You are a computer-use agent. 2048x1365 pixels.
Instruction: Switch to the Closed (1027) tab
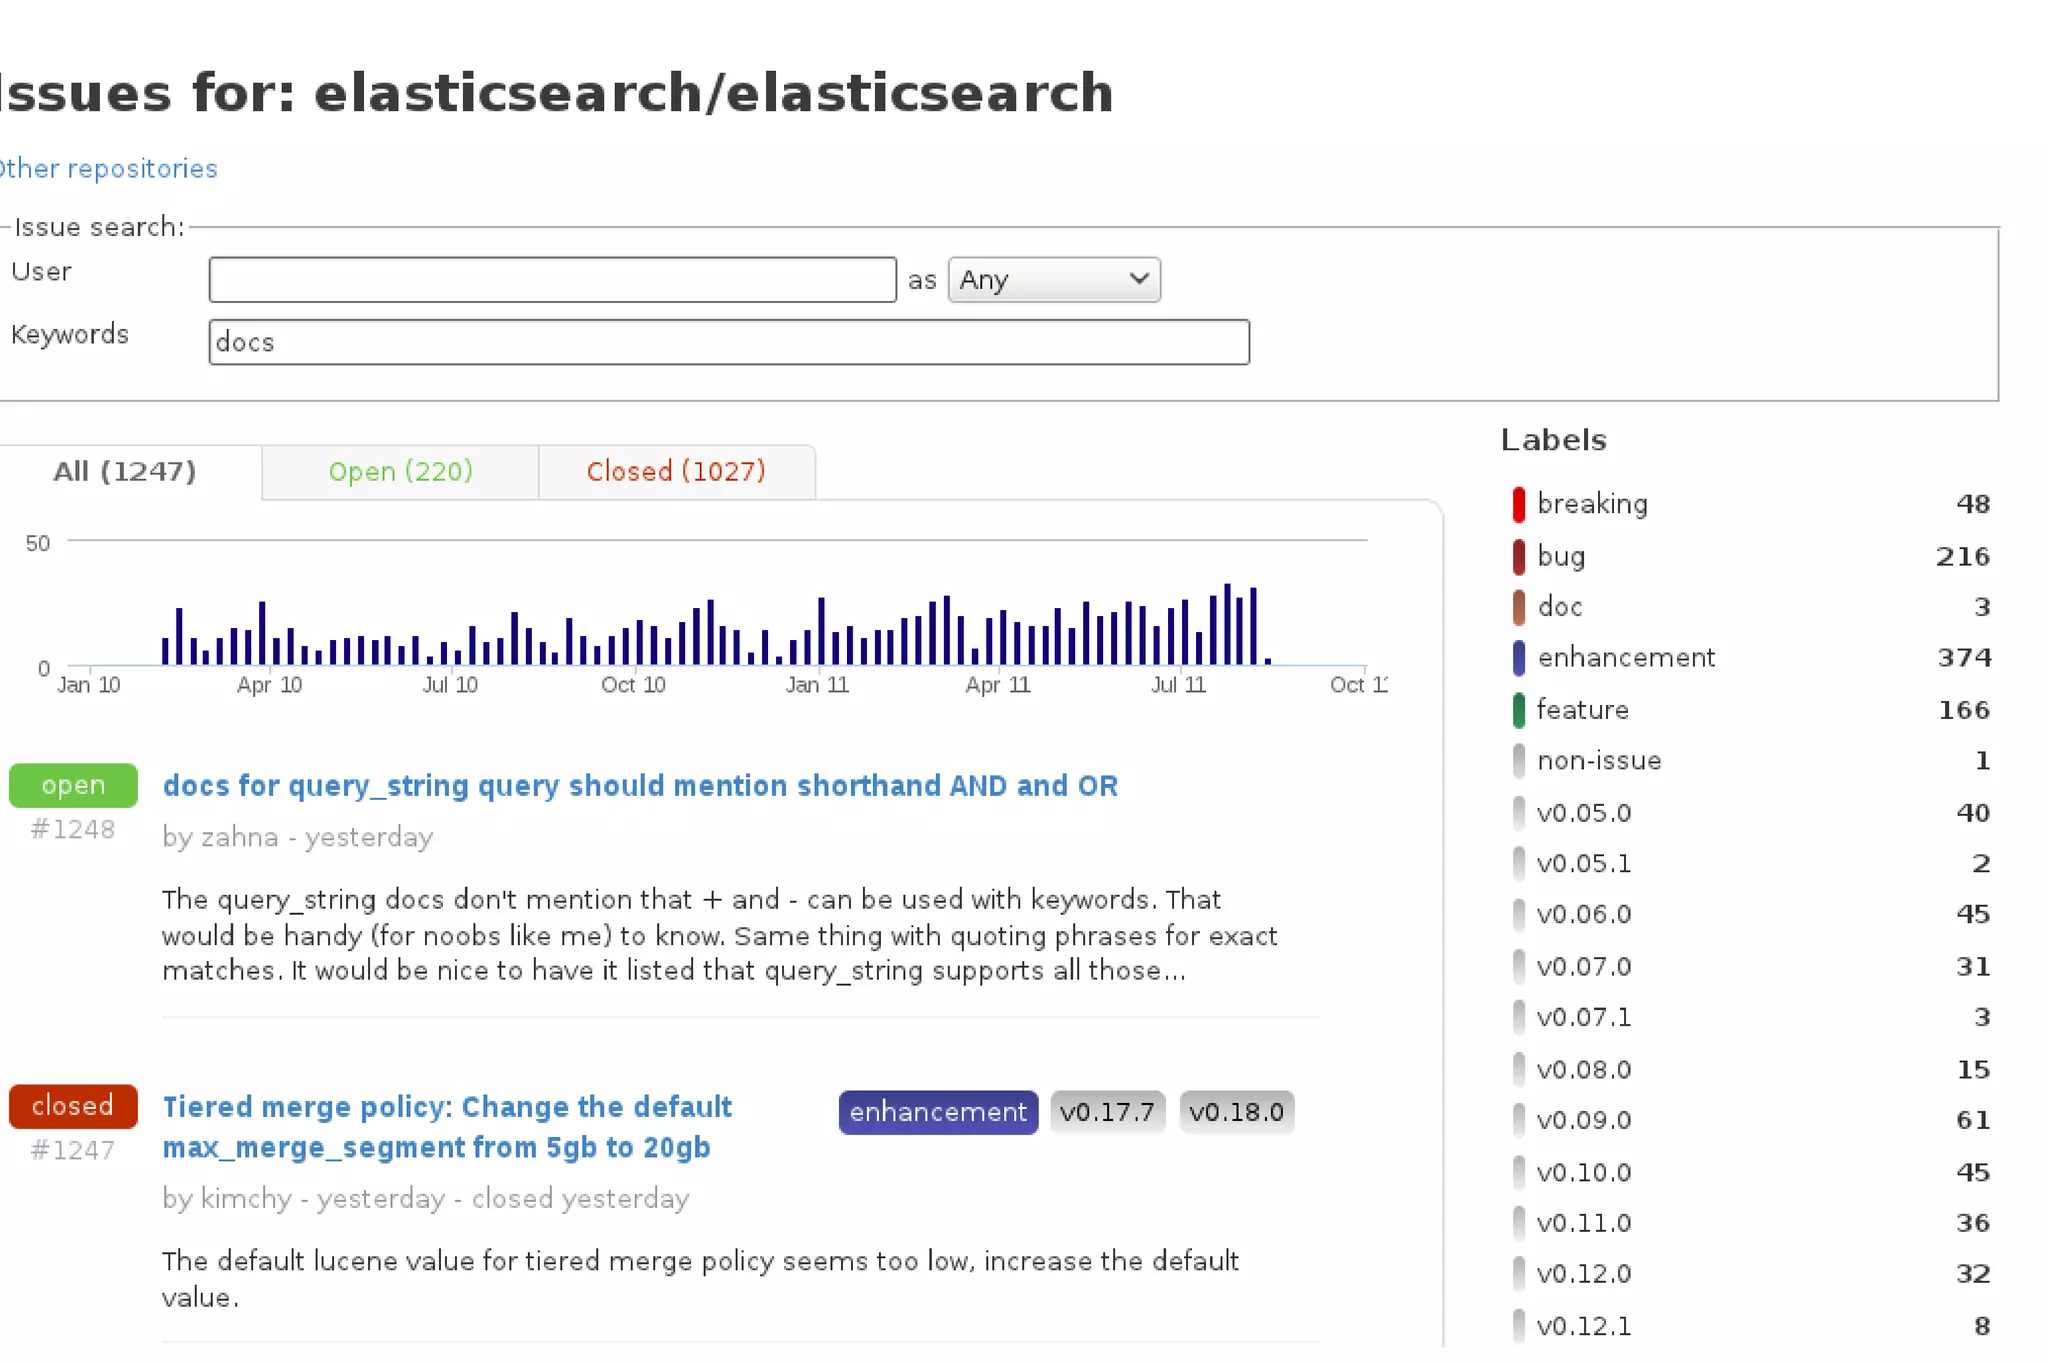point(676,471)
